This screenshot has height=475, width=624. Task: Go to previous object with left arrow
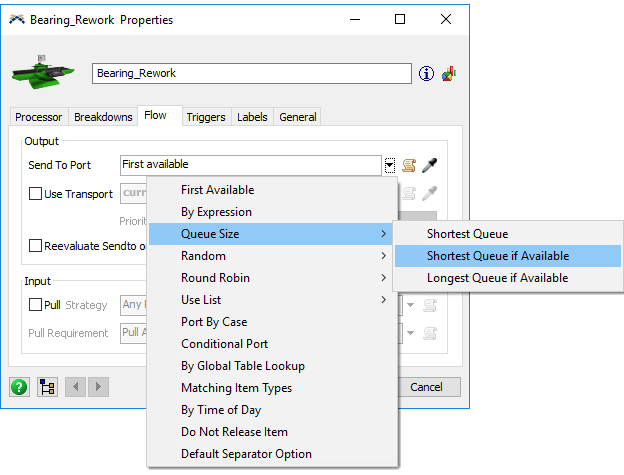[x=76, y=387]
